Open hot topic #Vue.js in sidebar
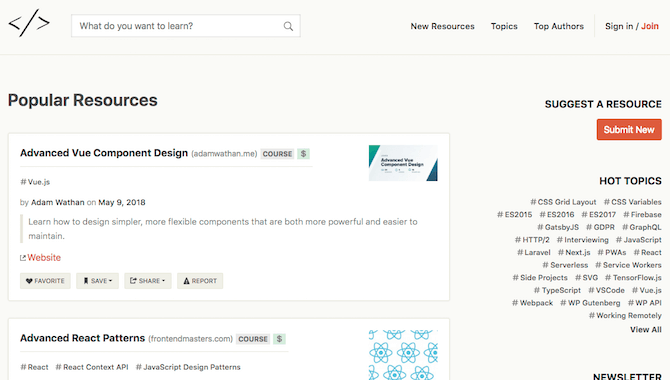 646,290
